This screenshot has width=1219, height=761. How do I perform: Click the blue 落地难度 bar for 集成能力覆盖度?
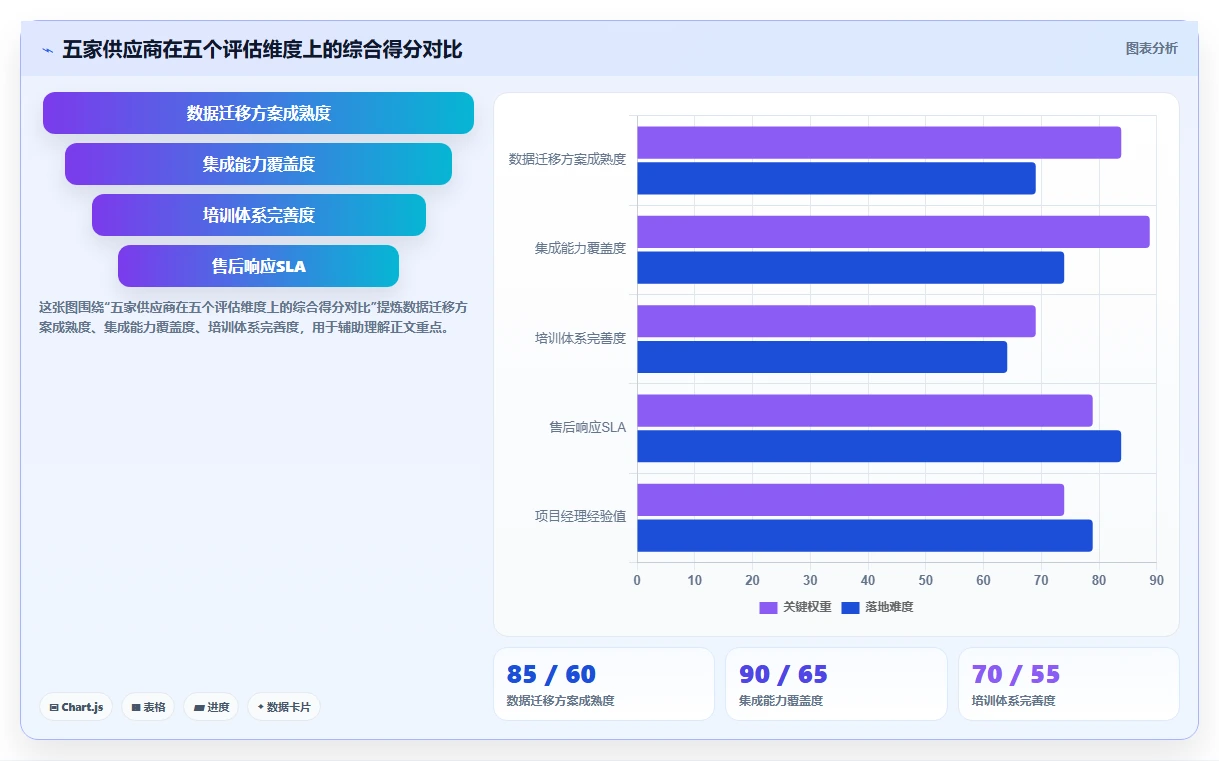pos(850,268)
